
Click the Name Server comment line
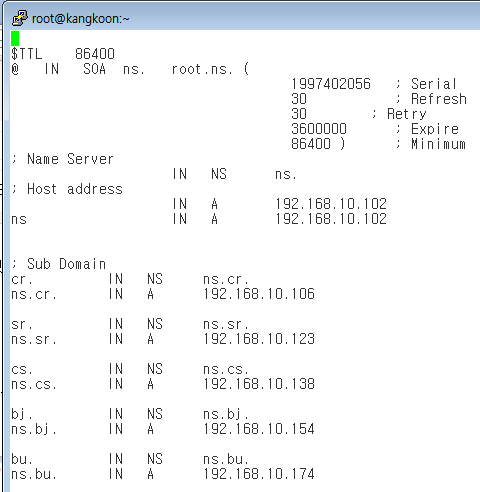pyautogui.click(x=62, y=159)
